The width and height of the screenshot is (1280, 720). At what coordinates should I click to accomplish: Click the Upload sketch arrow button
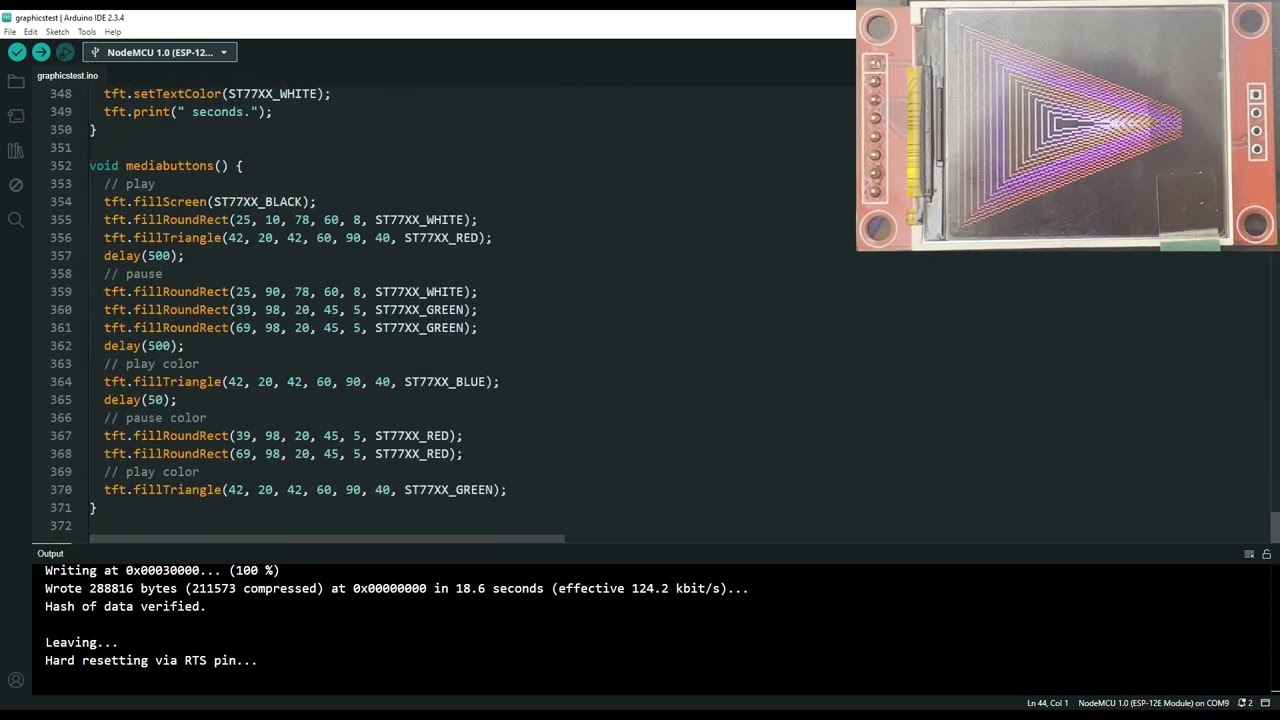tap(41, 52)
